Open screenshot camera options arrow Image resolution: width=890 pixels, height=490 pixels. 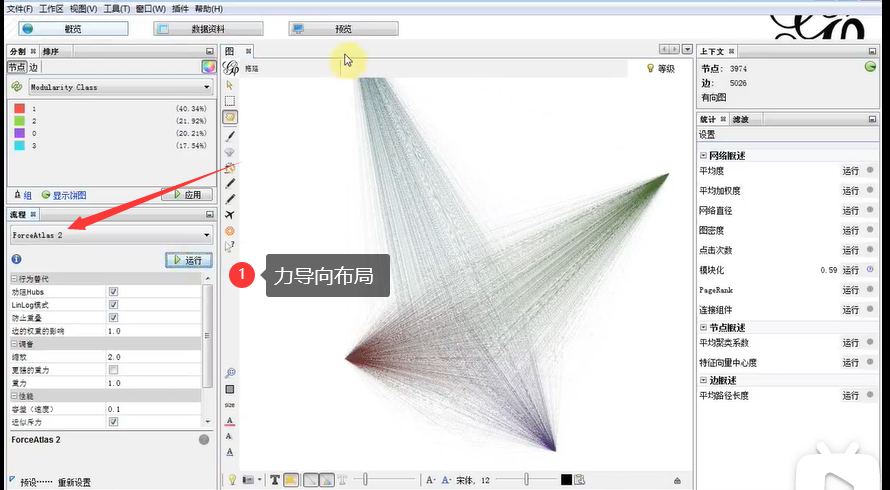(259, 480)
